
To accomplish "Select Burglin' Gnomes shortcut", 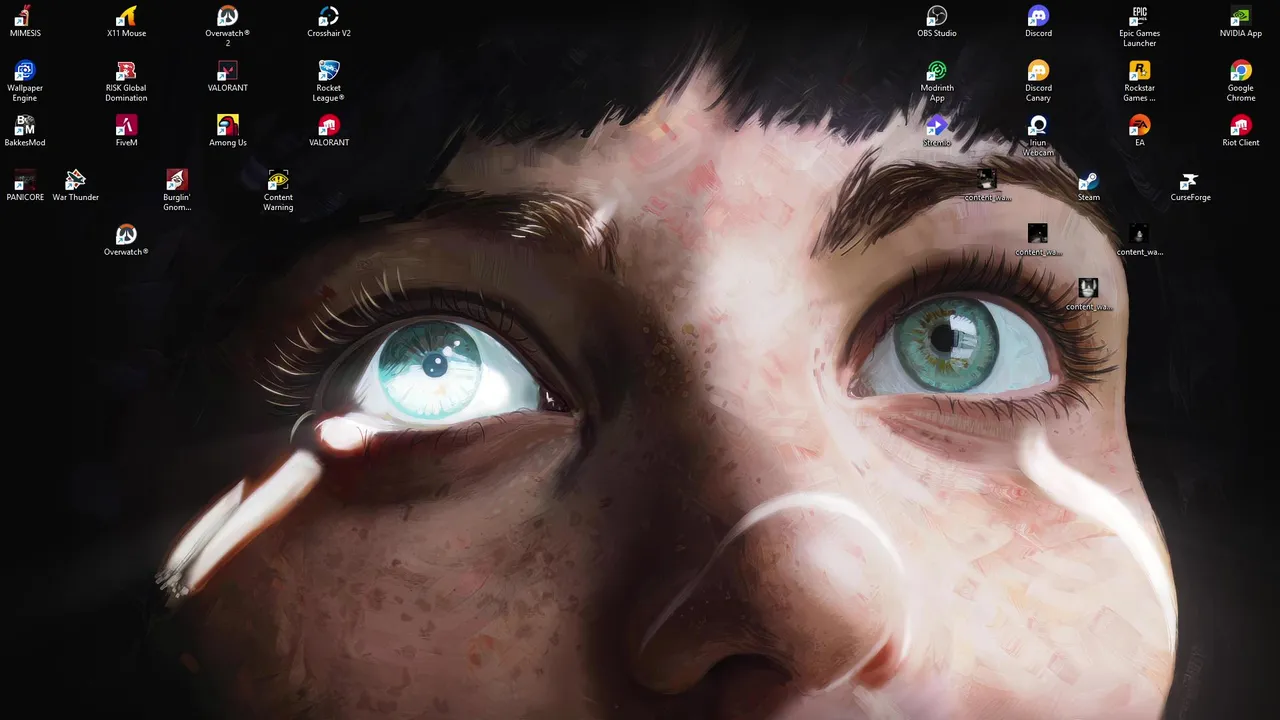I will 177,191.
